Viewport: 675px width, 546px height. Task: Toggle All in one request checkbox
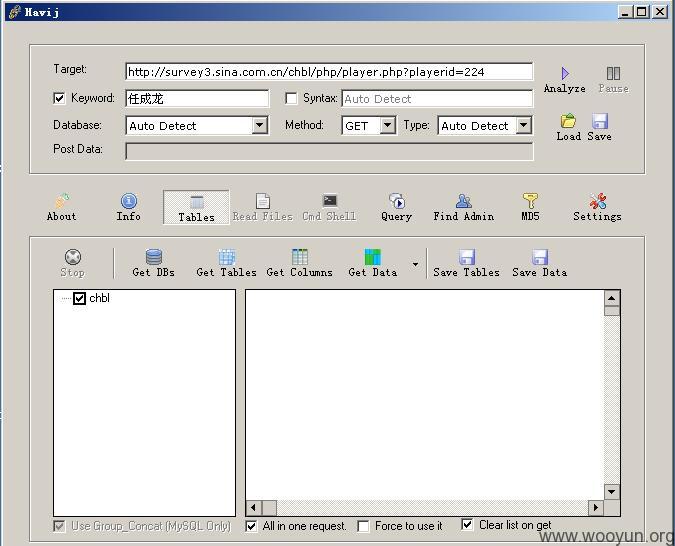251,526
